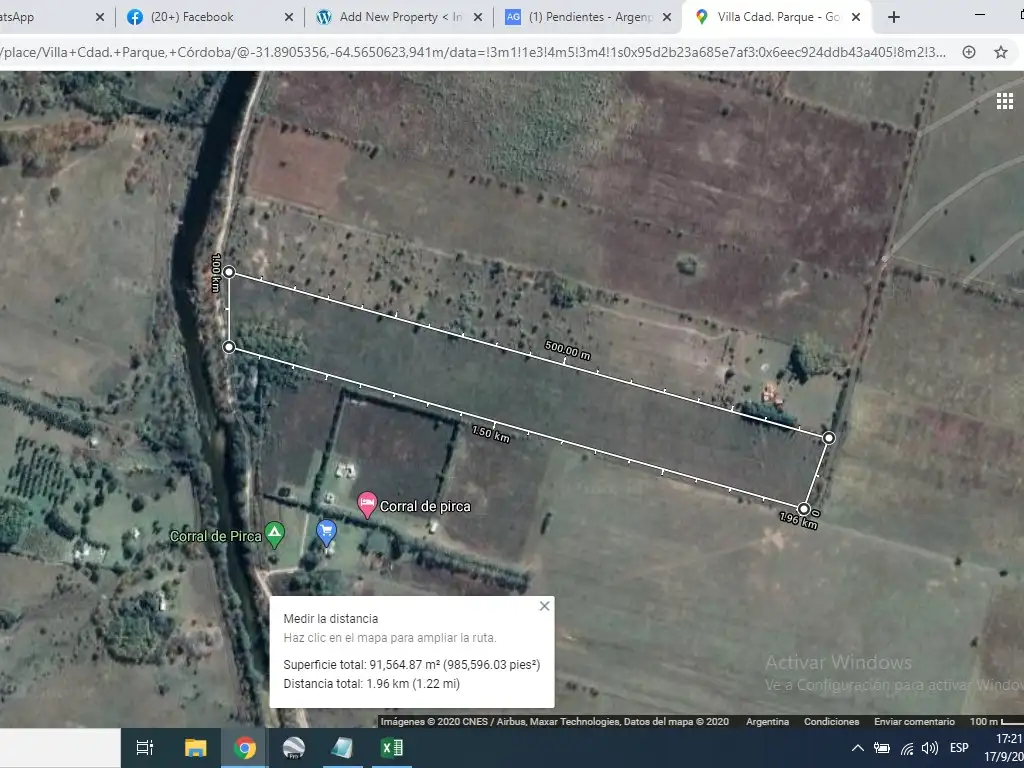Open File Explorer from the taskbar
This screenshot has height=768, width=1024.
click(196, 748)
